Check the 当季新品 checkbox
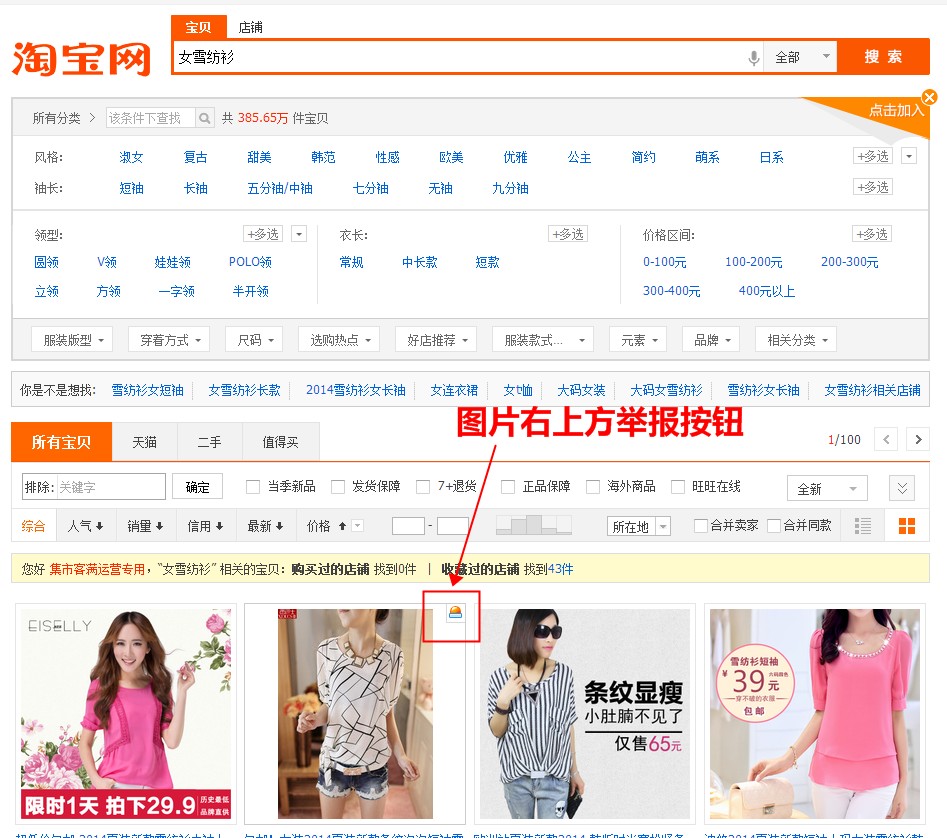Screen dimensions: 947x838 [x=253, y=487]
